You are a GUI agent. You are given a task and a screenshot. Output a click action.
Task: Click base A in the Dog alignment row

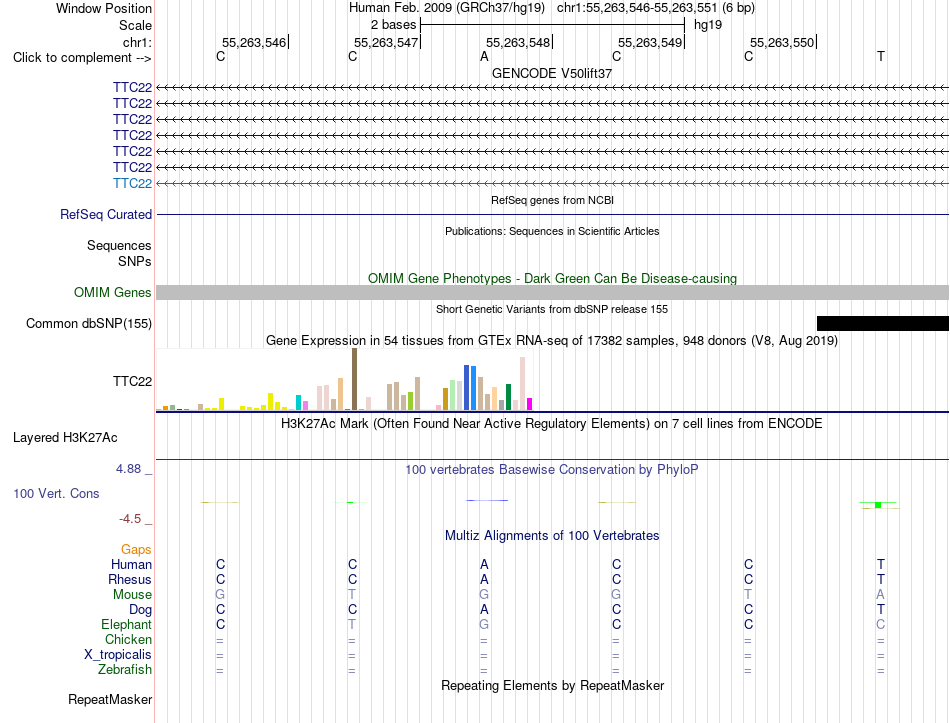pyautogui.click(x=484, y=610)
